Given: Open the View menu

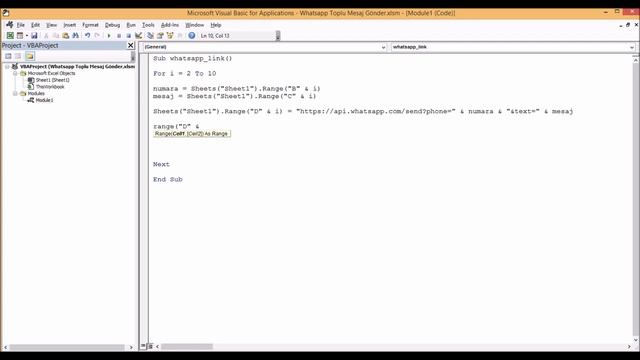Looking at the screenshot, I should [x=51, y=25].
